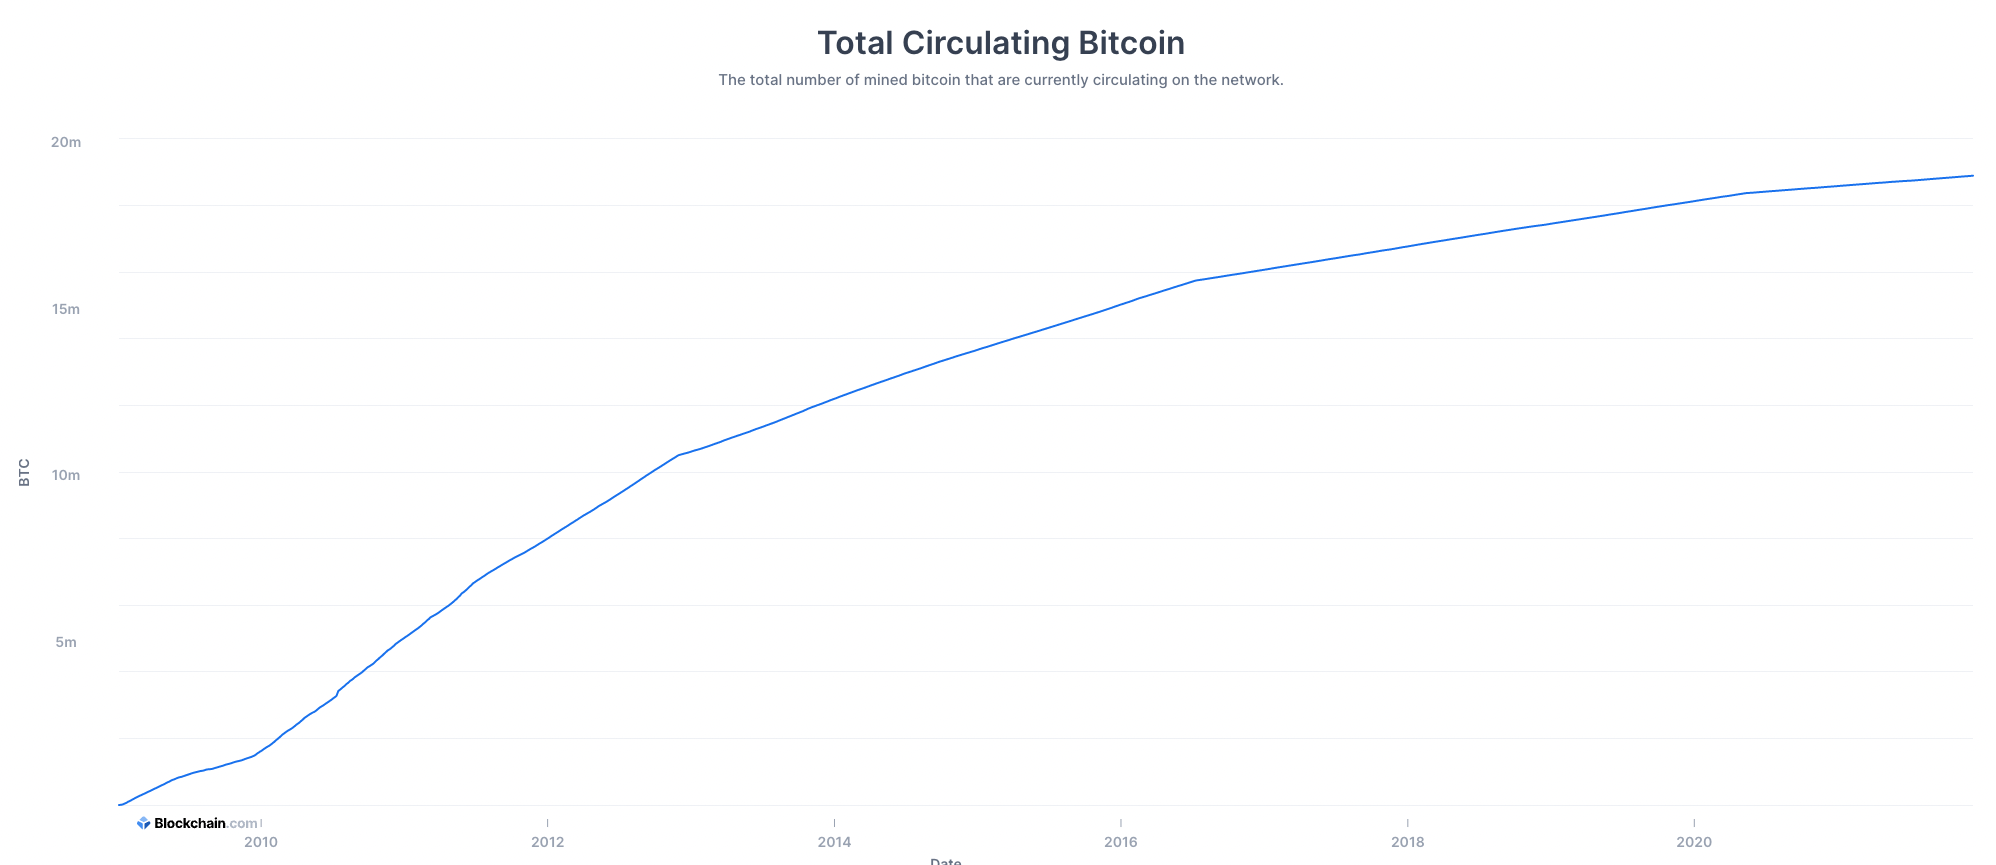Click the 2020 x-axis date label

1694,842
